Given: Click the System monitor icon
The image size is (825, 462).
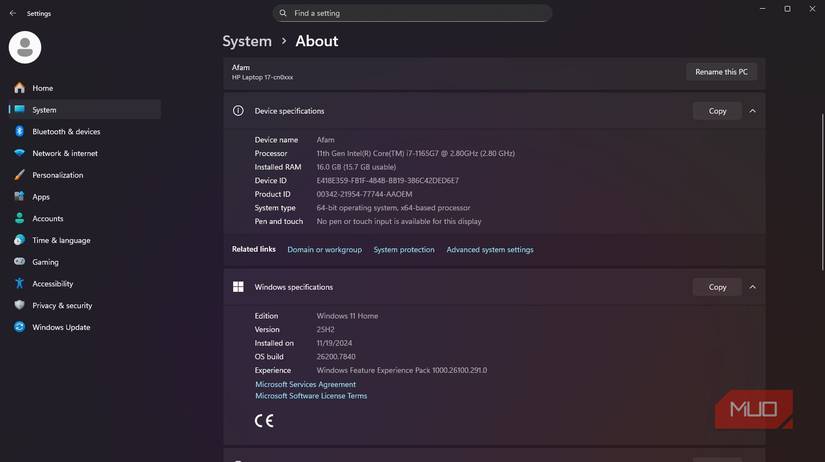Looking at the screenshot, I should [x=19, y=109].
